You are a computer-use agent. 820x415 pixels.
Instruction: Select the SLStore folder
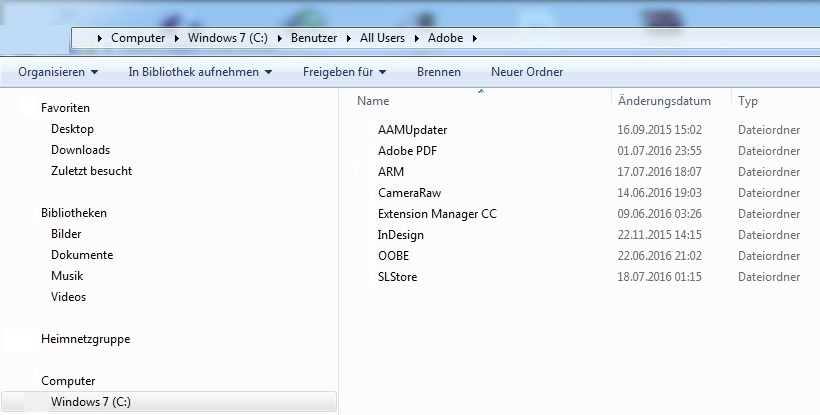coord(397,276)
